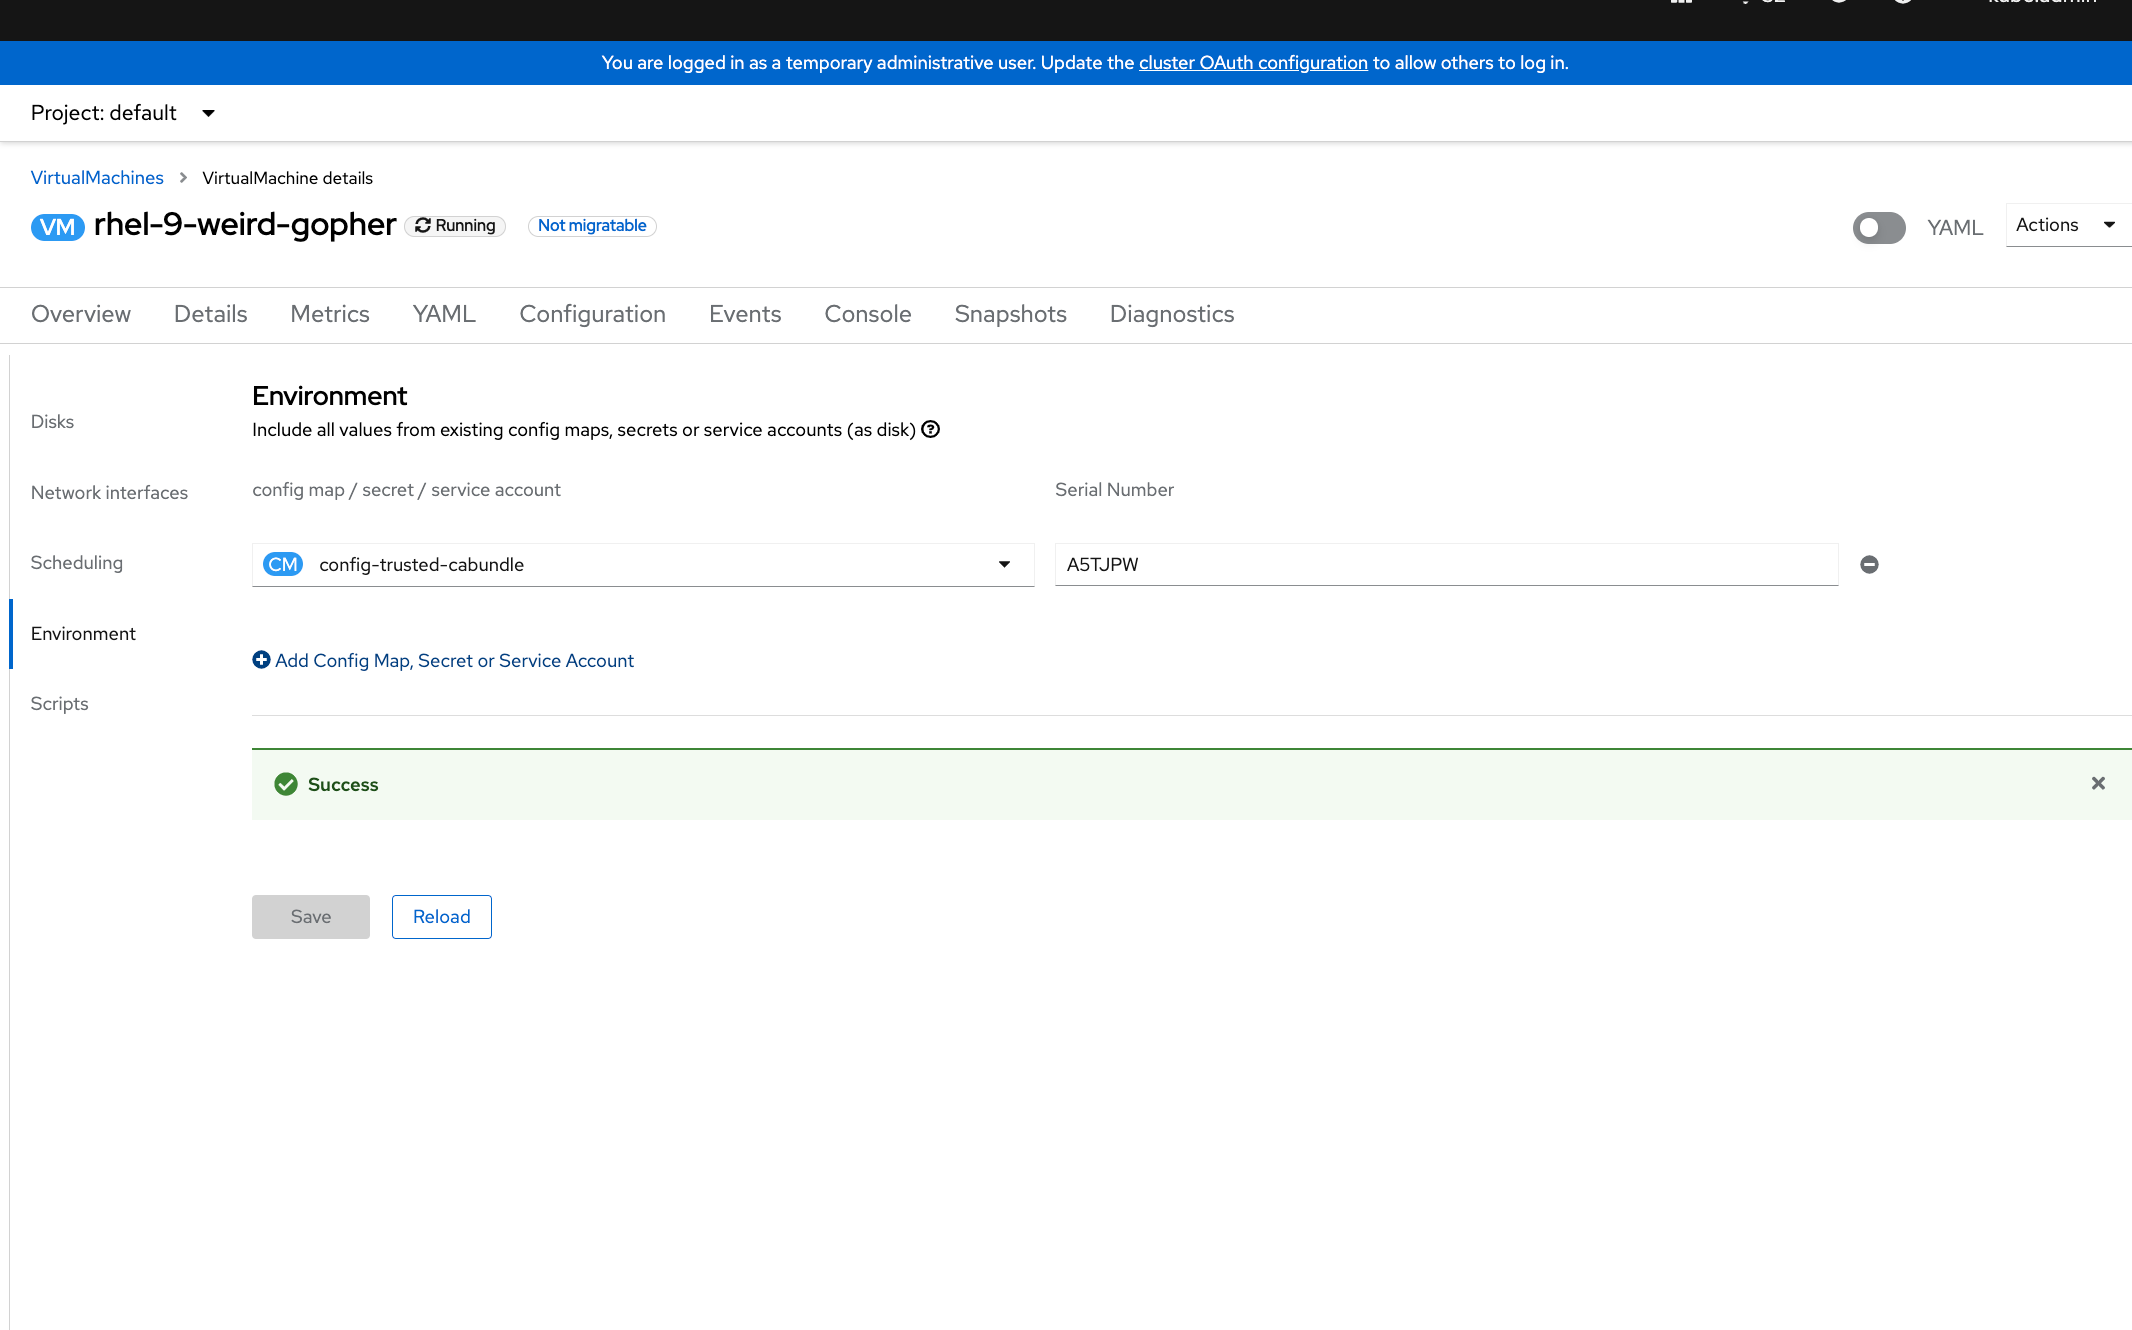The width and height of the screenshot is (2132, 1330).
Task: Open the cluster OAuth configuration link
Action: pyautogui.click(x=1252, y=63)
